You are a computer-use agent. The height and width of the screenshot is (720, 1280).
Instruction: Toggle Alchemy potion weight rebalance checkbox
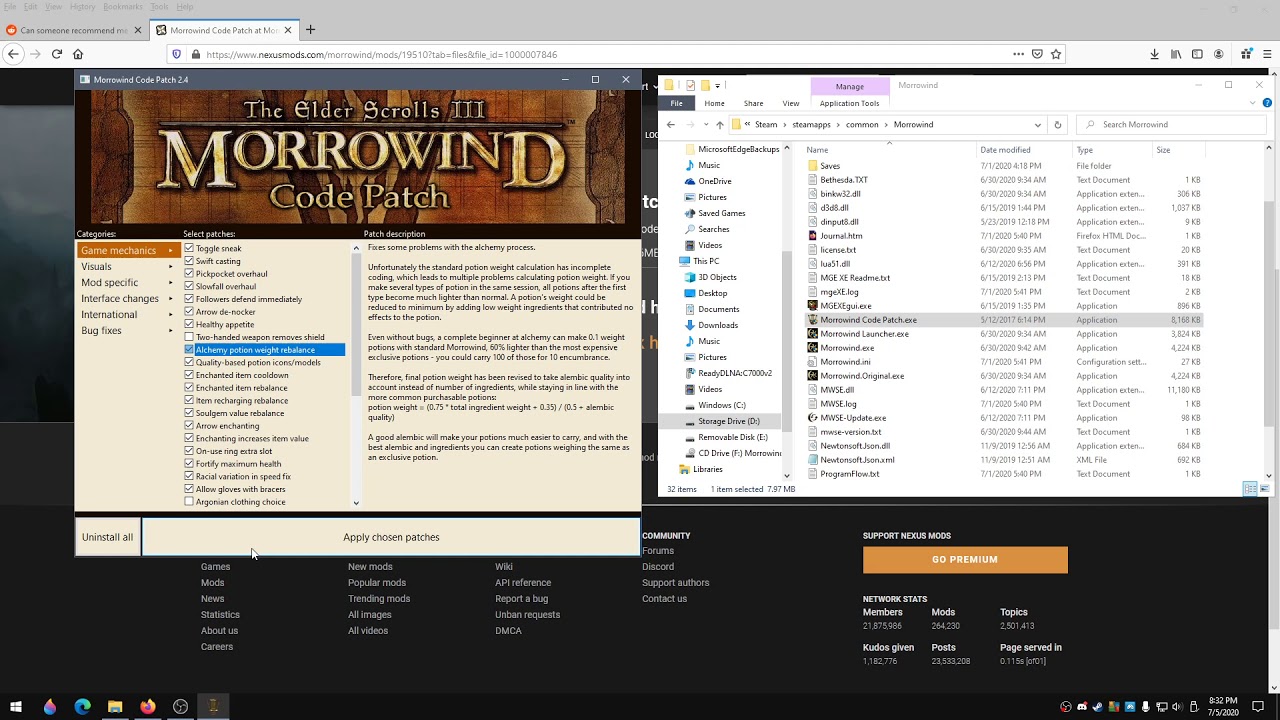click(x=189, y=350)
